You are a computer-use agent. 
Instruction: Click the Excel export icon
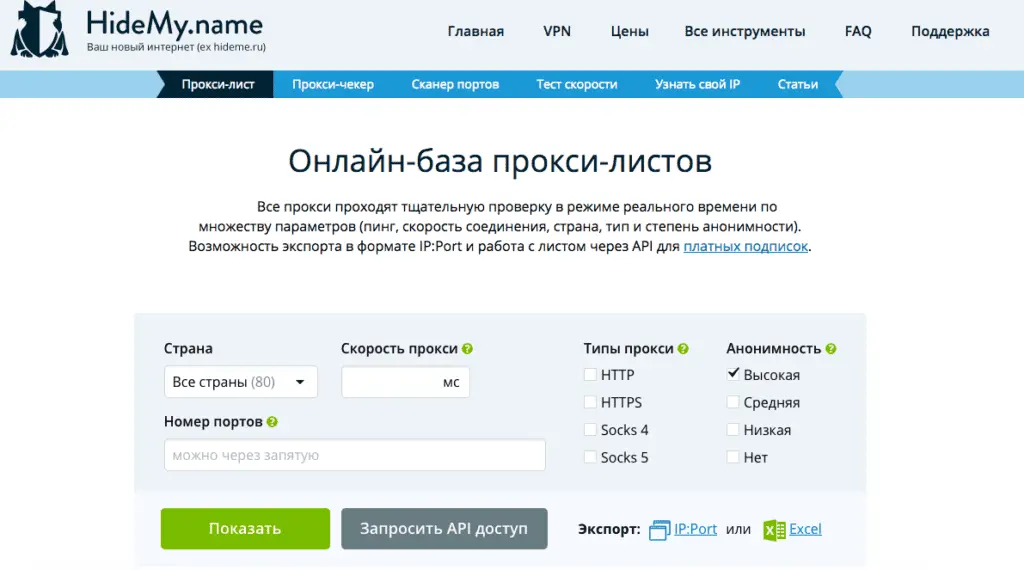pyautogui.click(x=773, y=530)
